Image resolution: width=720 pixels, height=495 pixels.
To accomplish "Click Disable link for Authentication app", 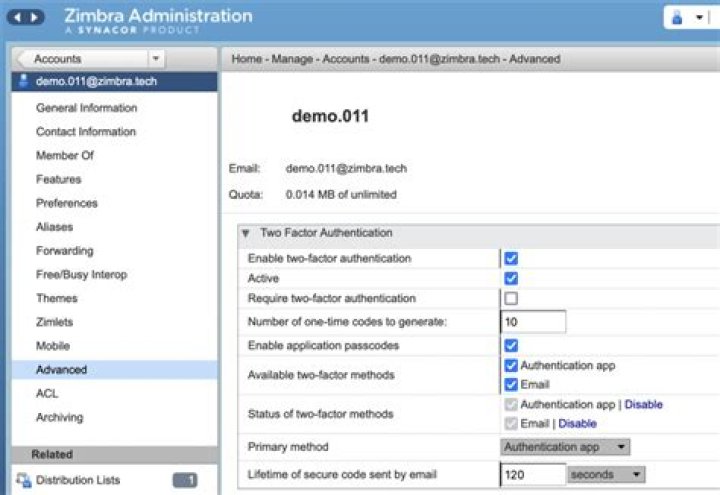I will [x=643, y=405].
